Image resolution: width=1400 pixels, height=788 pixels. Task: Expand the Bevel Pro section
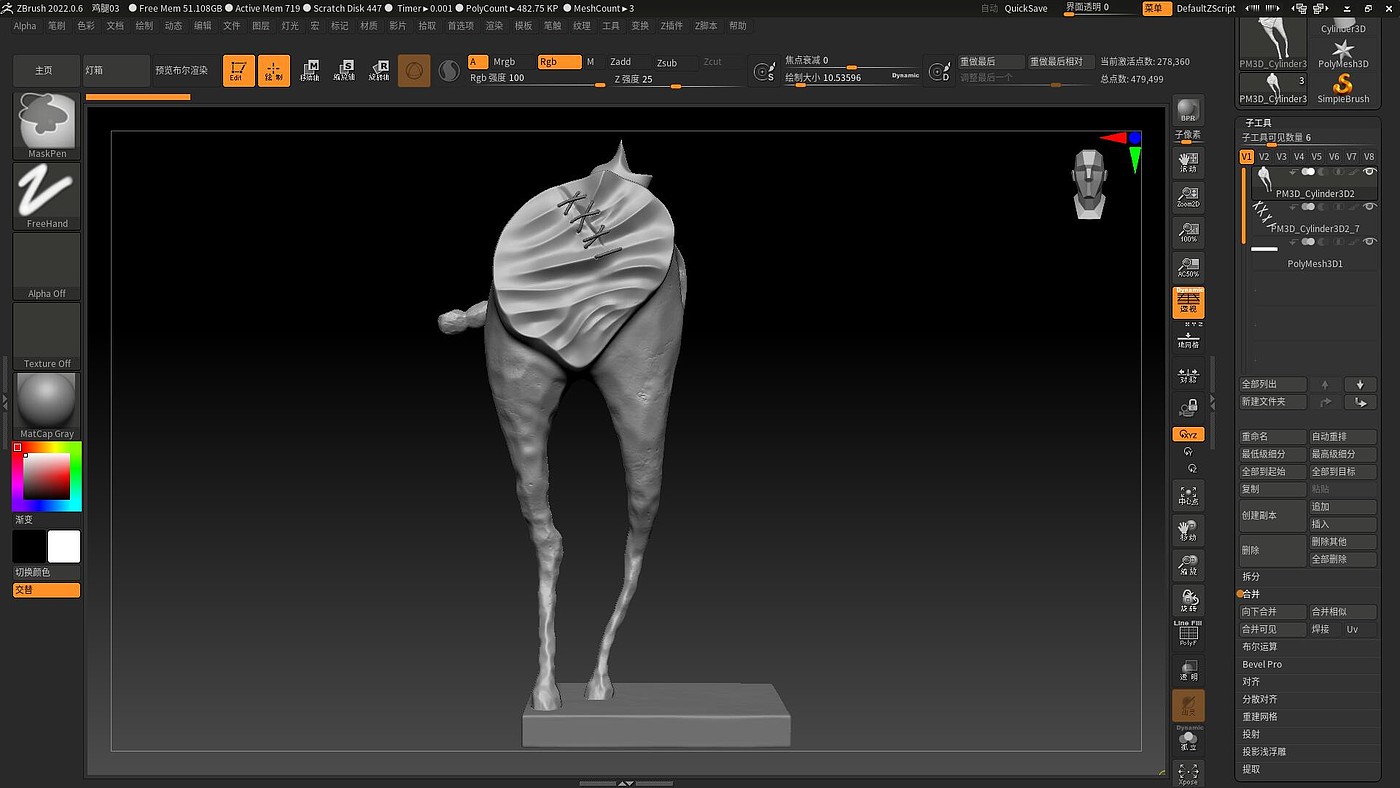click(1262, 664)
